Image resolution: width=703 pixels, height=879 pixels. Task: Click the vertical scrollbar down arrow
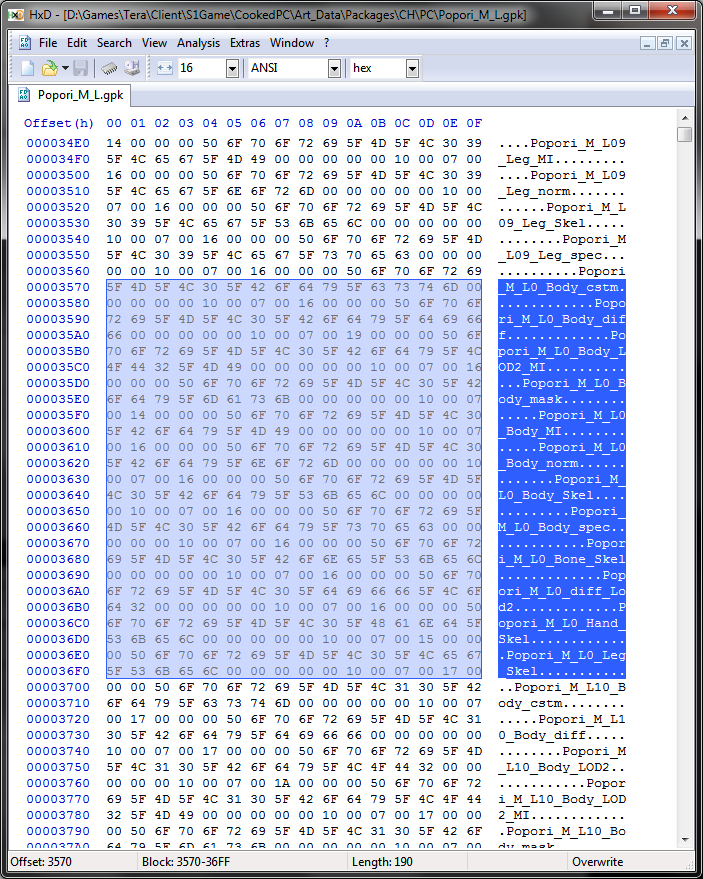[684, 839]
